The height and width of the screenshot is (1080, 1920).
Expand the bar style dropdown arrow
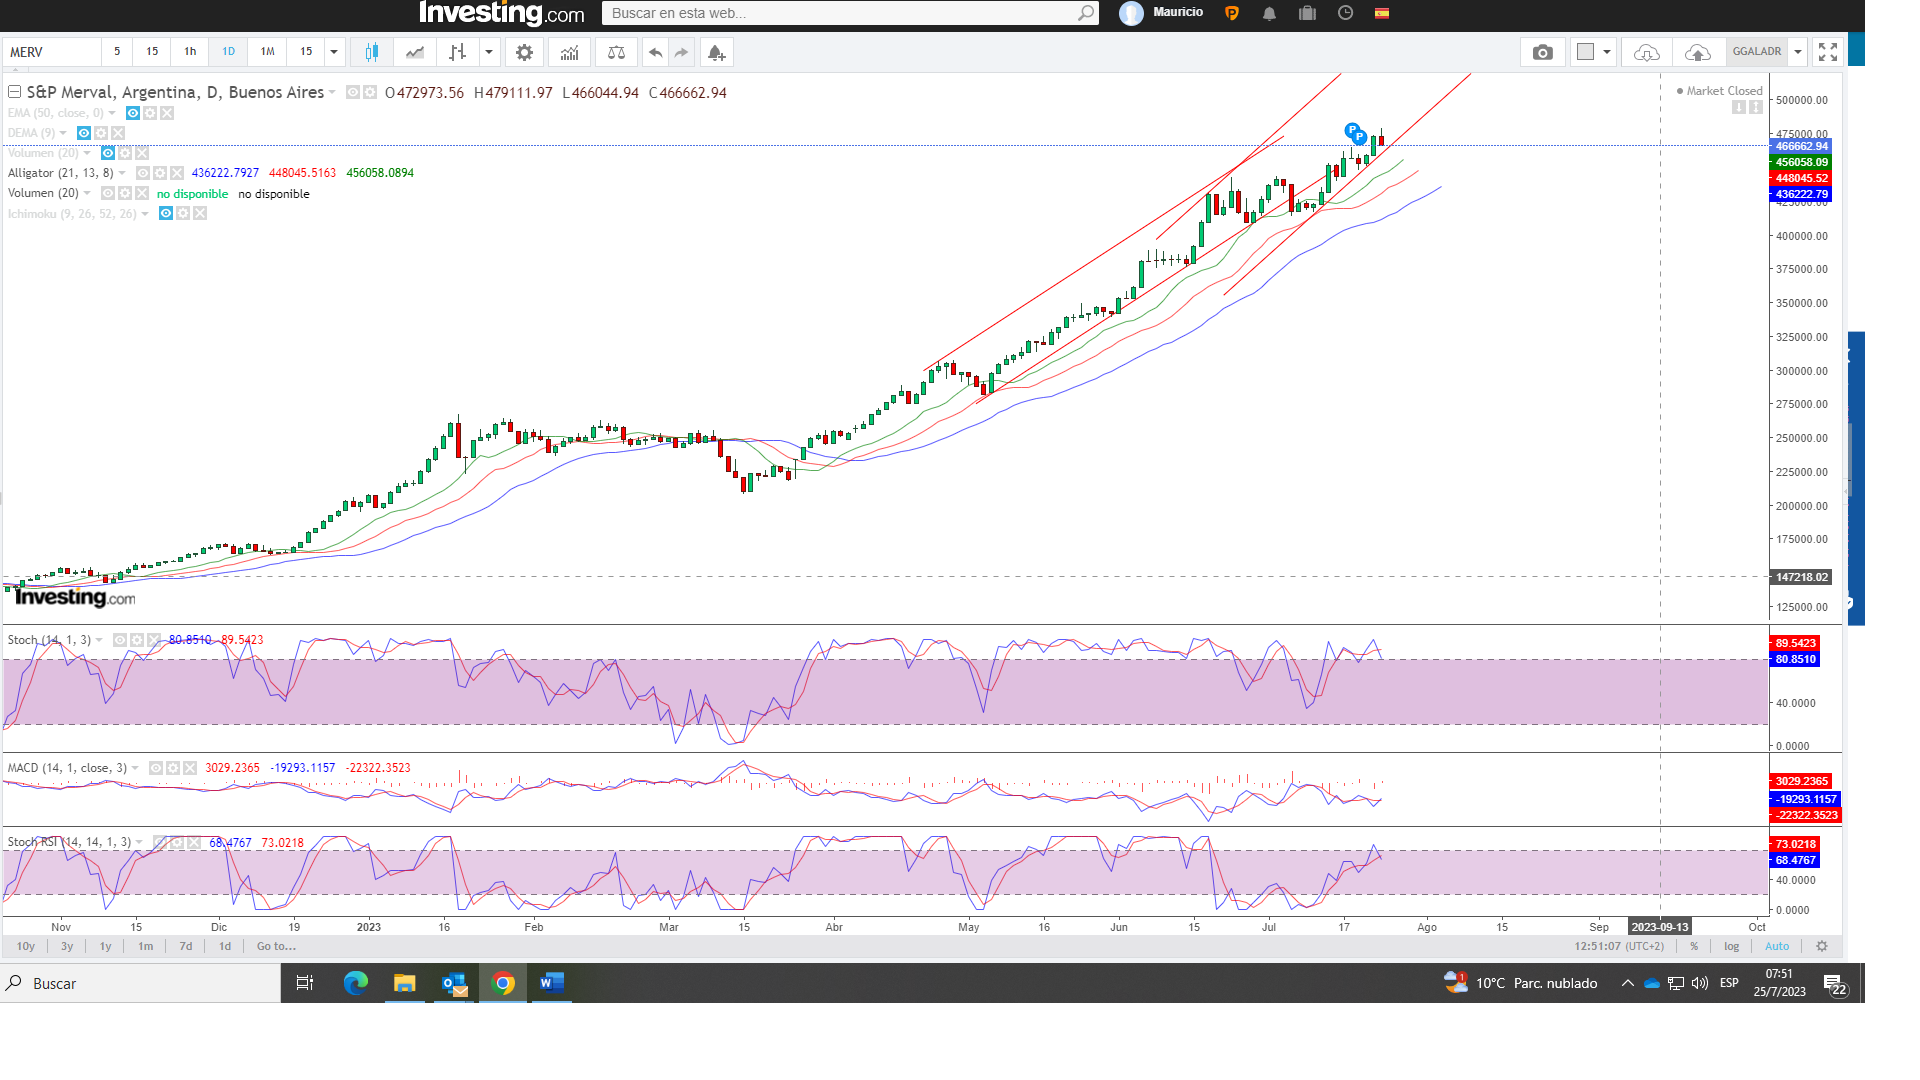[489, 52]
